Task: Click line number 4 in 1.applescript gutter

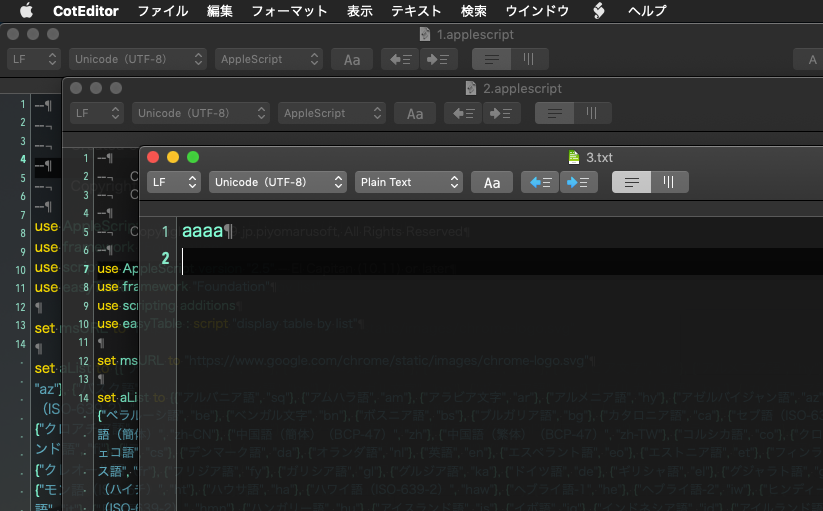Action: tap(23, 159)
